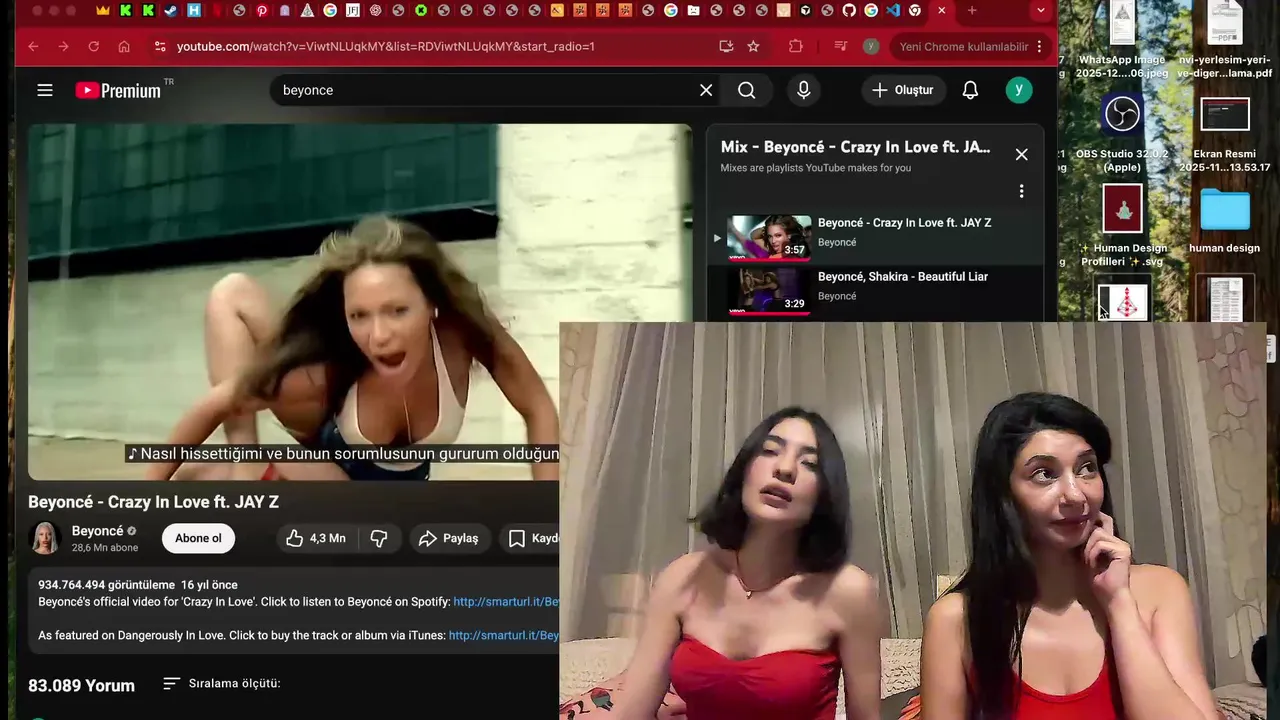This screenshot has width=1280, height=720.
Task: Switch to the Pinterest tab
Action: pyautogui.click(x=262, y=10)
